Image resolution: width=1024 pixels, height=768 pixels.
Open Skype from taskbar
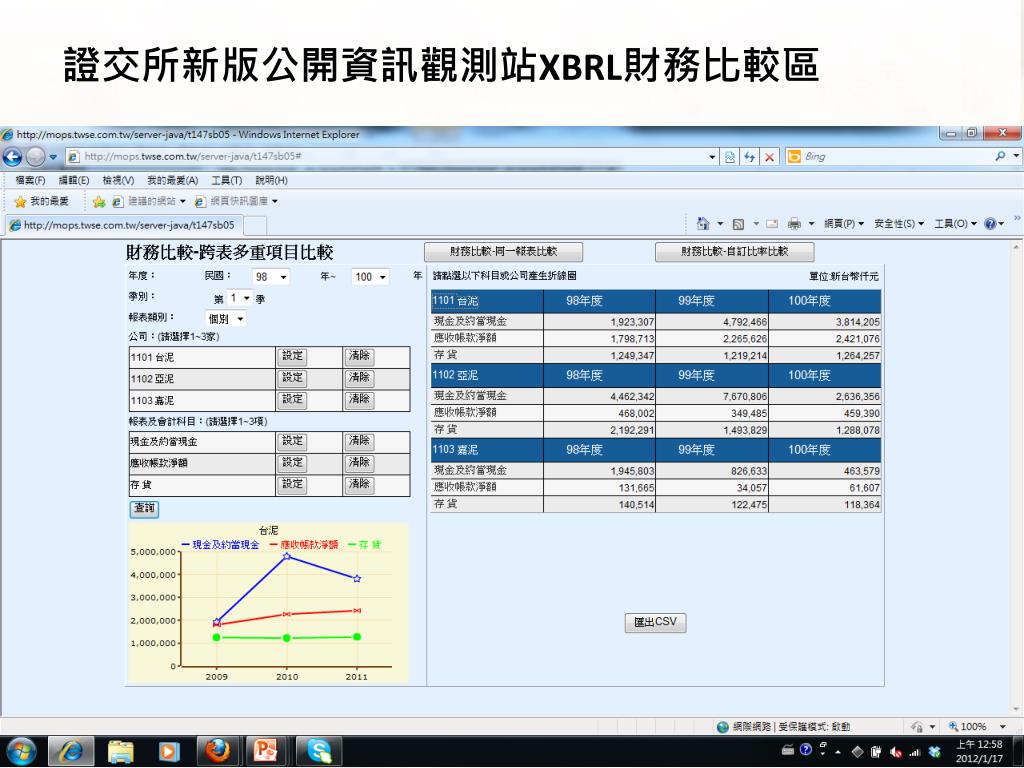319,752
